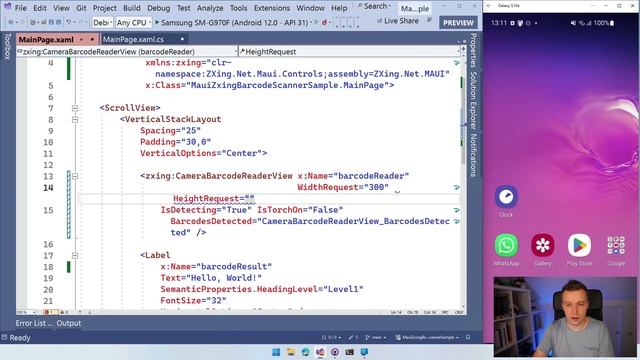Click the pending changes pencil icon
This screenshot has width=640, height=360.
353,338
